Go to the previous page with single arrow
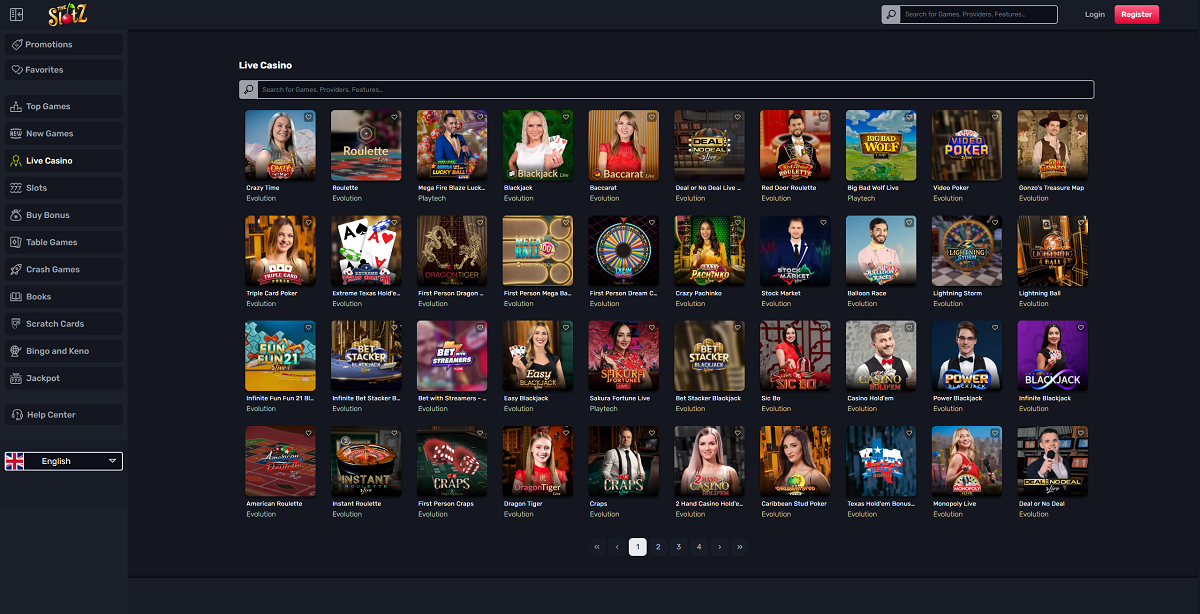The width and height of the screenshot is (1200, 614). point(617,547)
